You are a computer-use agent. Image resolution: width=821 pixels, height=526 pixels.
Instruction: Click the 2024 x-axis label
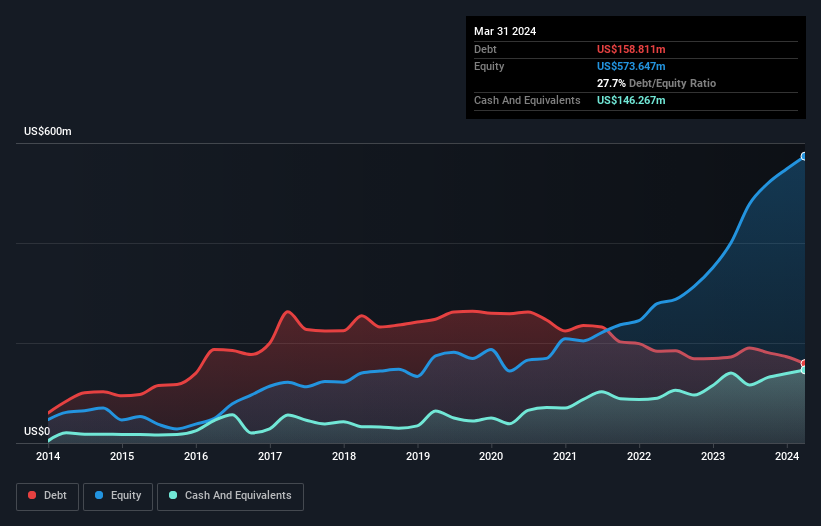pos(787,457)
